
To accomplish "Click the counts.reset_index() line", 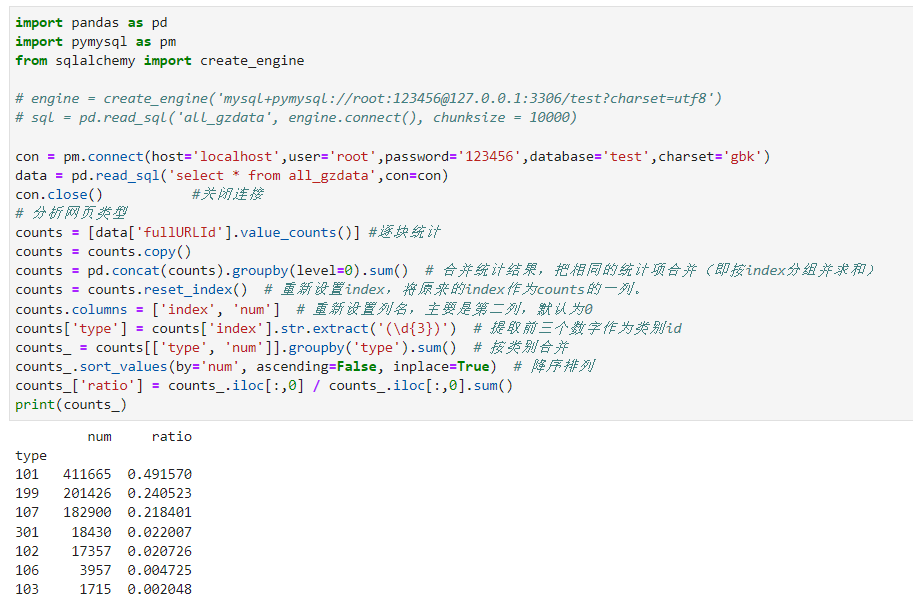I will 132,290.
